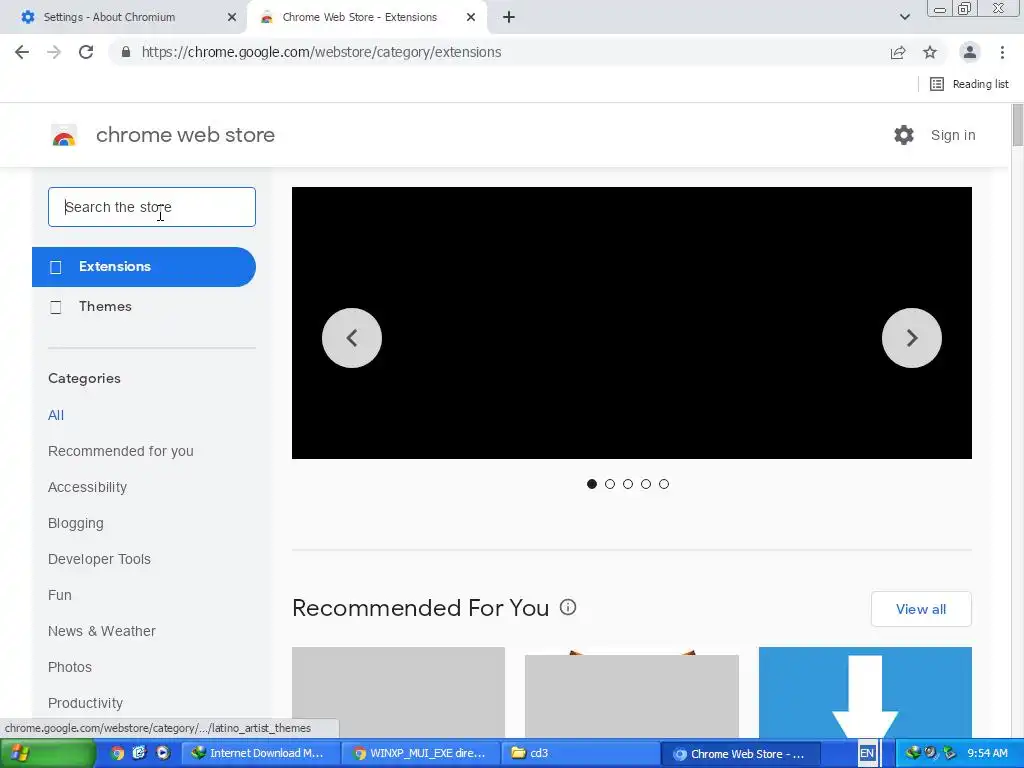Screen dimensions: 1024x768
Task: Open the blue download-arrow extension thumbnail
Action: pyautogui.click(x=865, y=692)
